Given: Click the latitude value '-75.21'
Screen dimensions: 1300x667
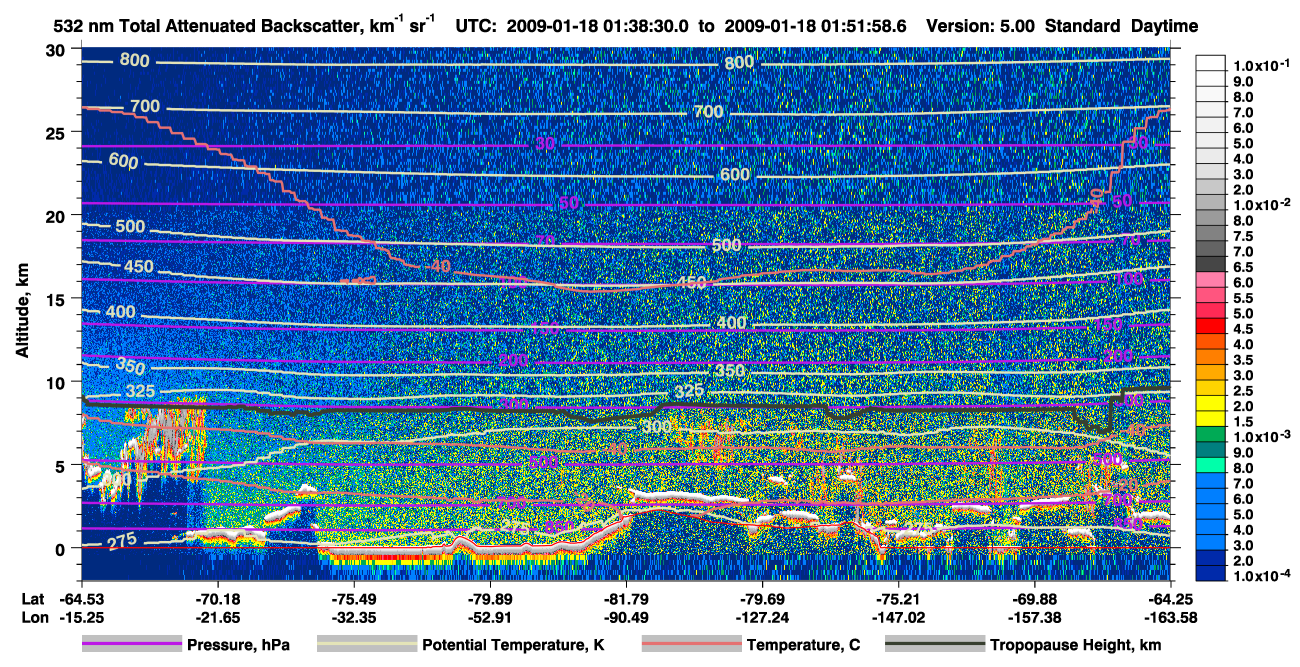Looking at the screenshot, I should coord(898,598).
